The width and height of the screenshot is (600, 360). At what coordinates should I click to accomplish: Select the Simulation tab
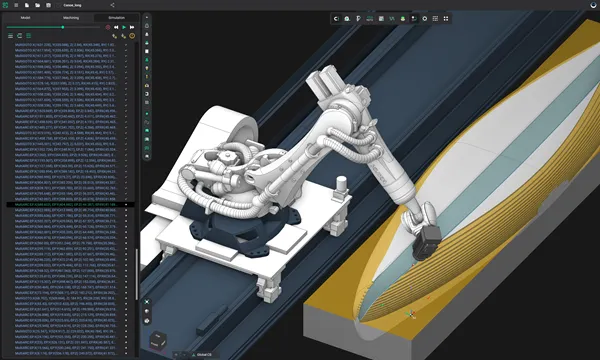pyautogui.click(x=116, y=18)
